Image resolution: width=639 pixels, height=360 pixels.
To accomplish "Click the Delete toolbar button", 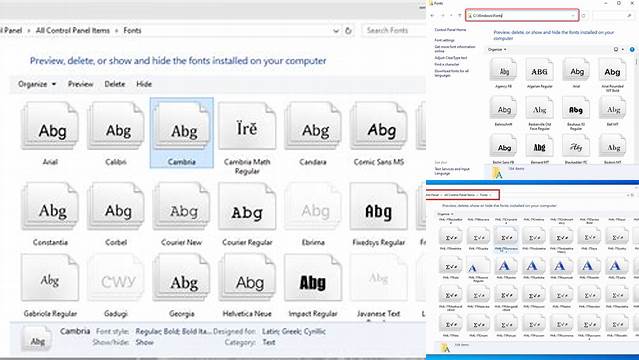I will pos(115,84).
